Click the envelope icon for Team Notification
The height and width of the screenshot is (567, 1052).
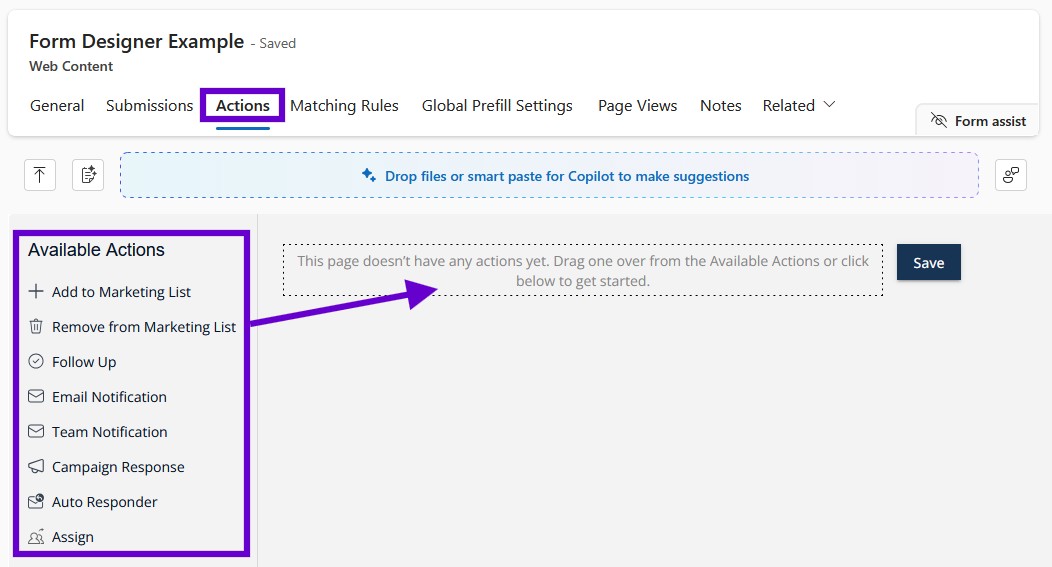tap(36, 431)
